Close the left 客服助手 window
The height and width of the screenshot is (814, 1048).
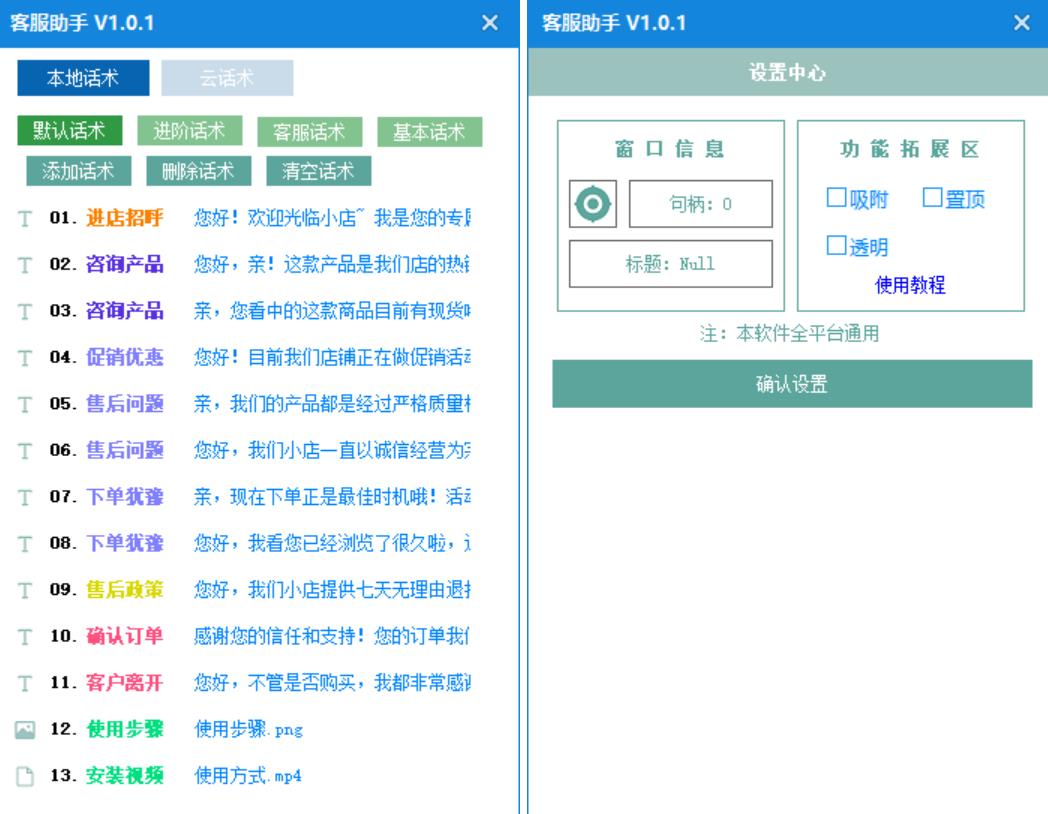point(489,23)
